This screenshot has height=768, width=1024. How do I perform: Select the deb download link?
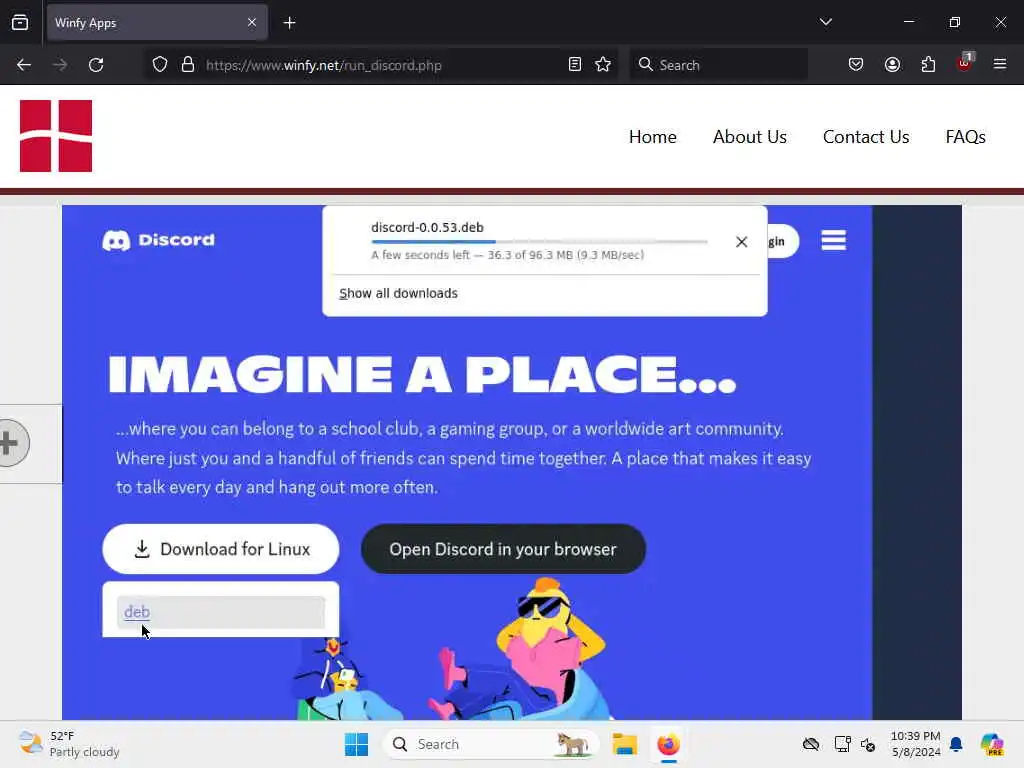[137, 612]
